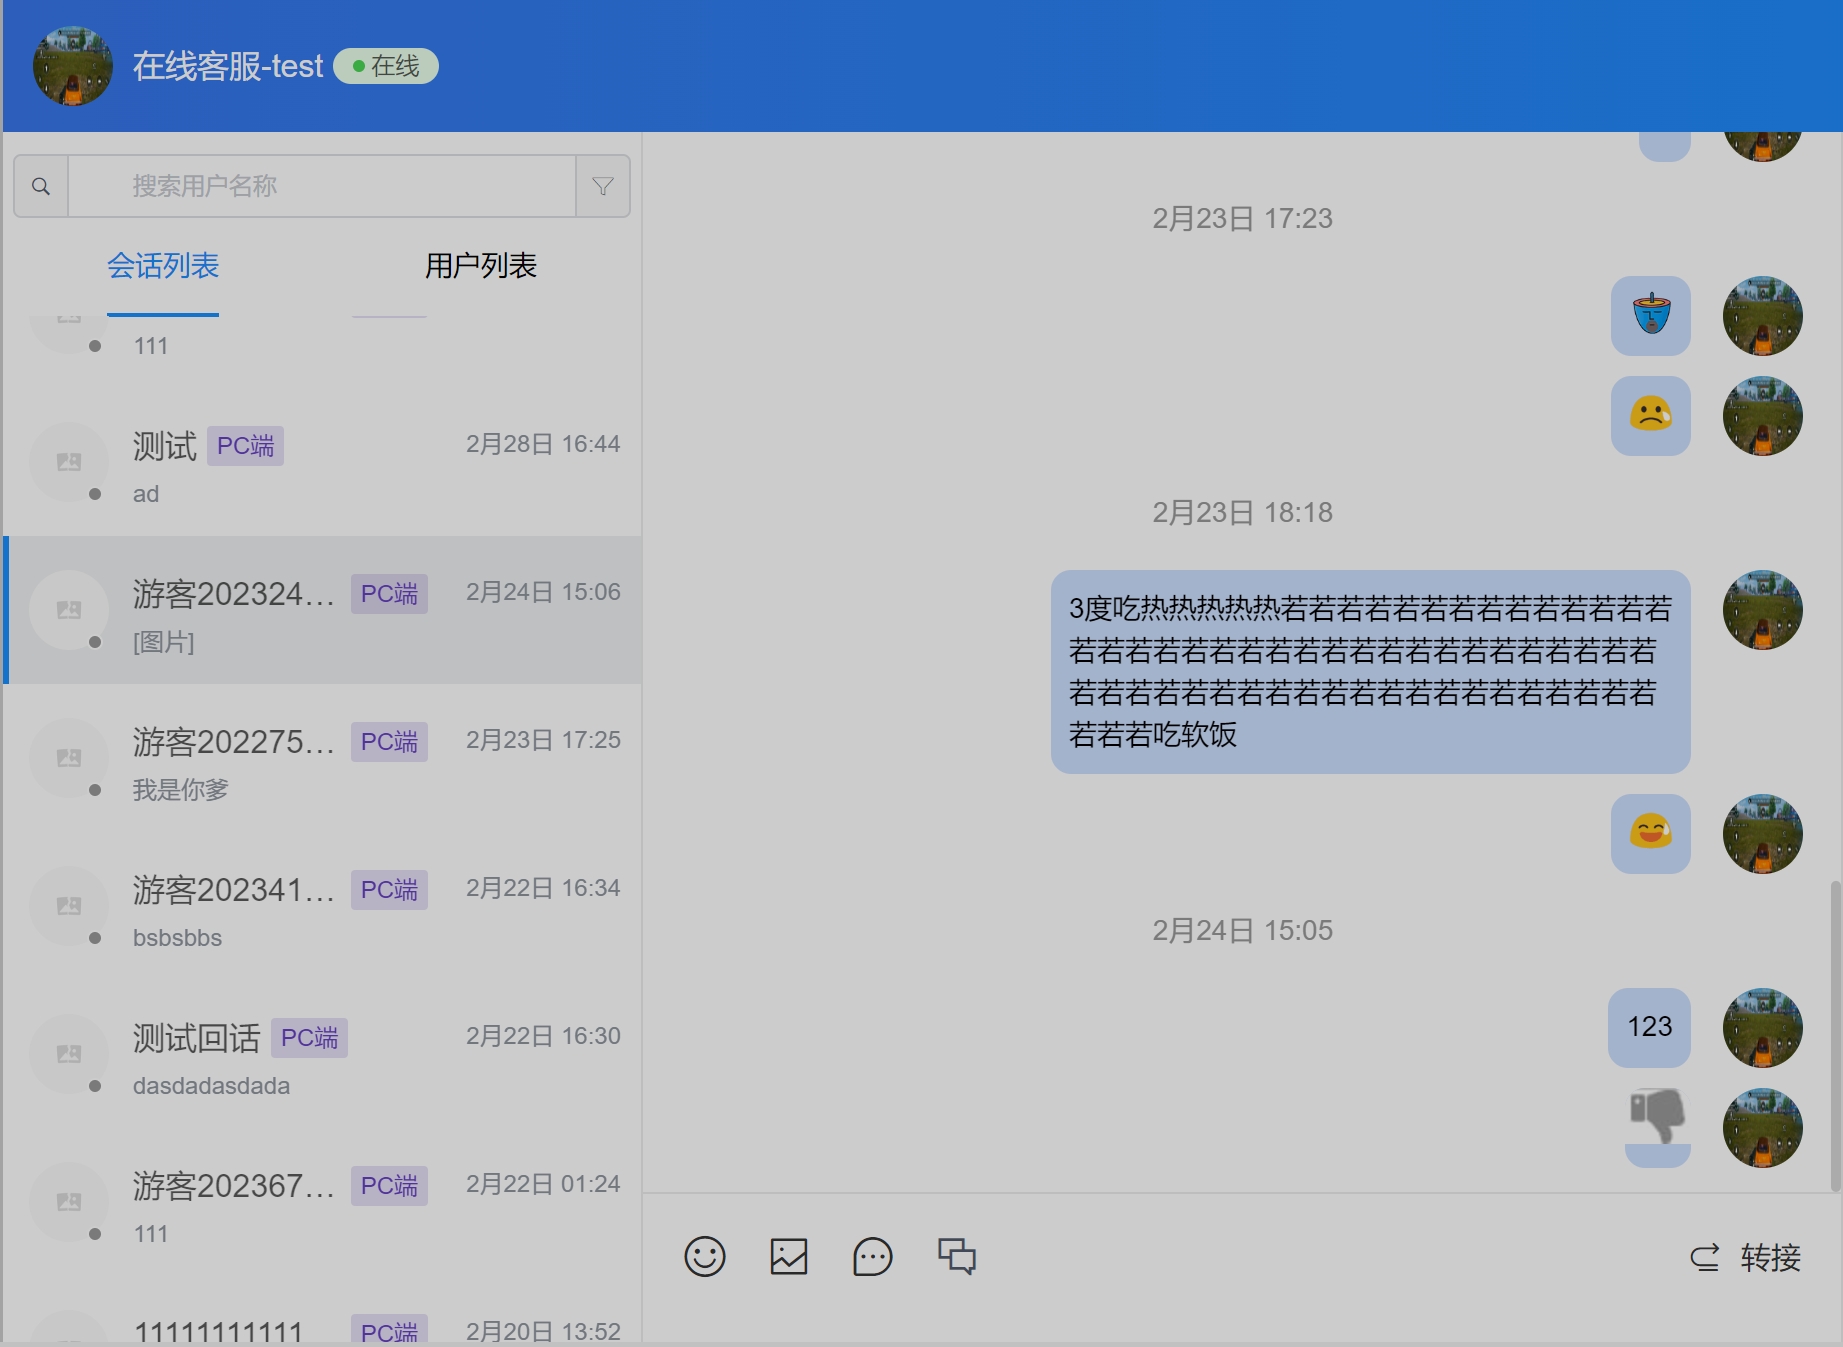Click the chat history double-bubble icon
This screenshot has width=1843, height=1347.
(957, 1256)
